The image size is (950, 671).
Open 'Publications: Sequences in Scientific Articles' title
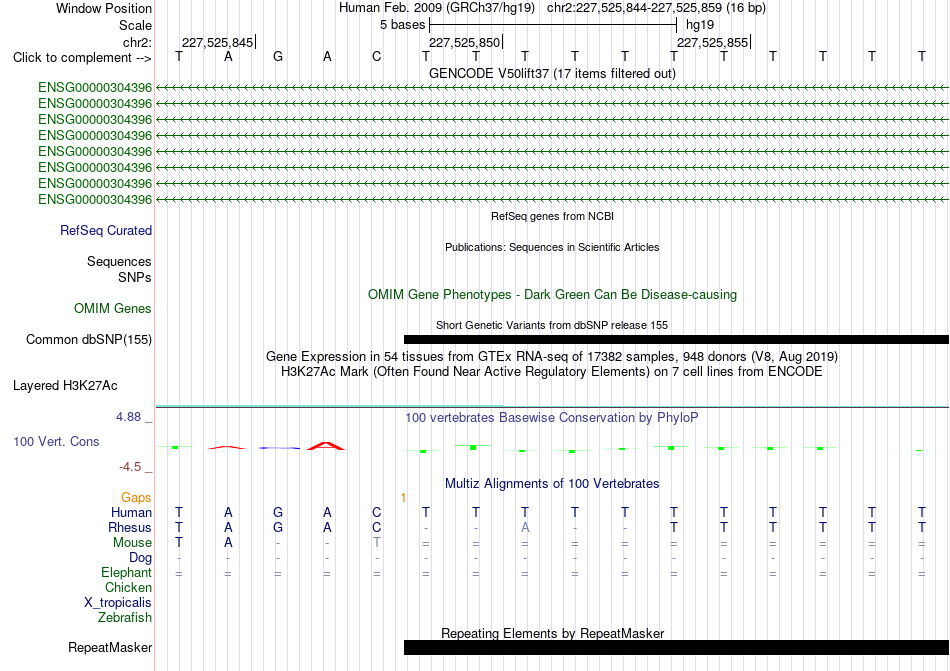[552, 247]
